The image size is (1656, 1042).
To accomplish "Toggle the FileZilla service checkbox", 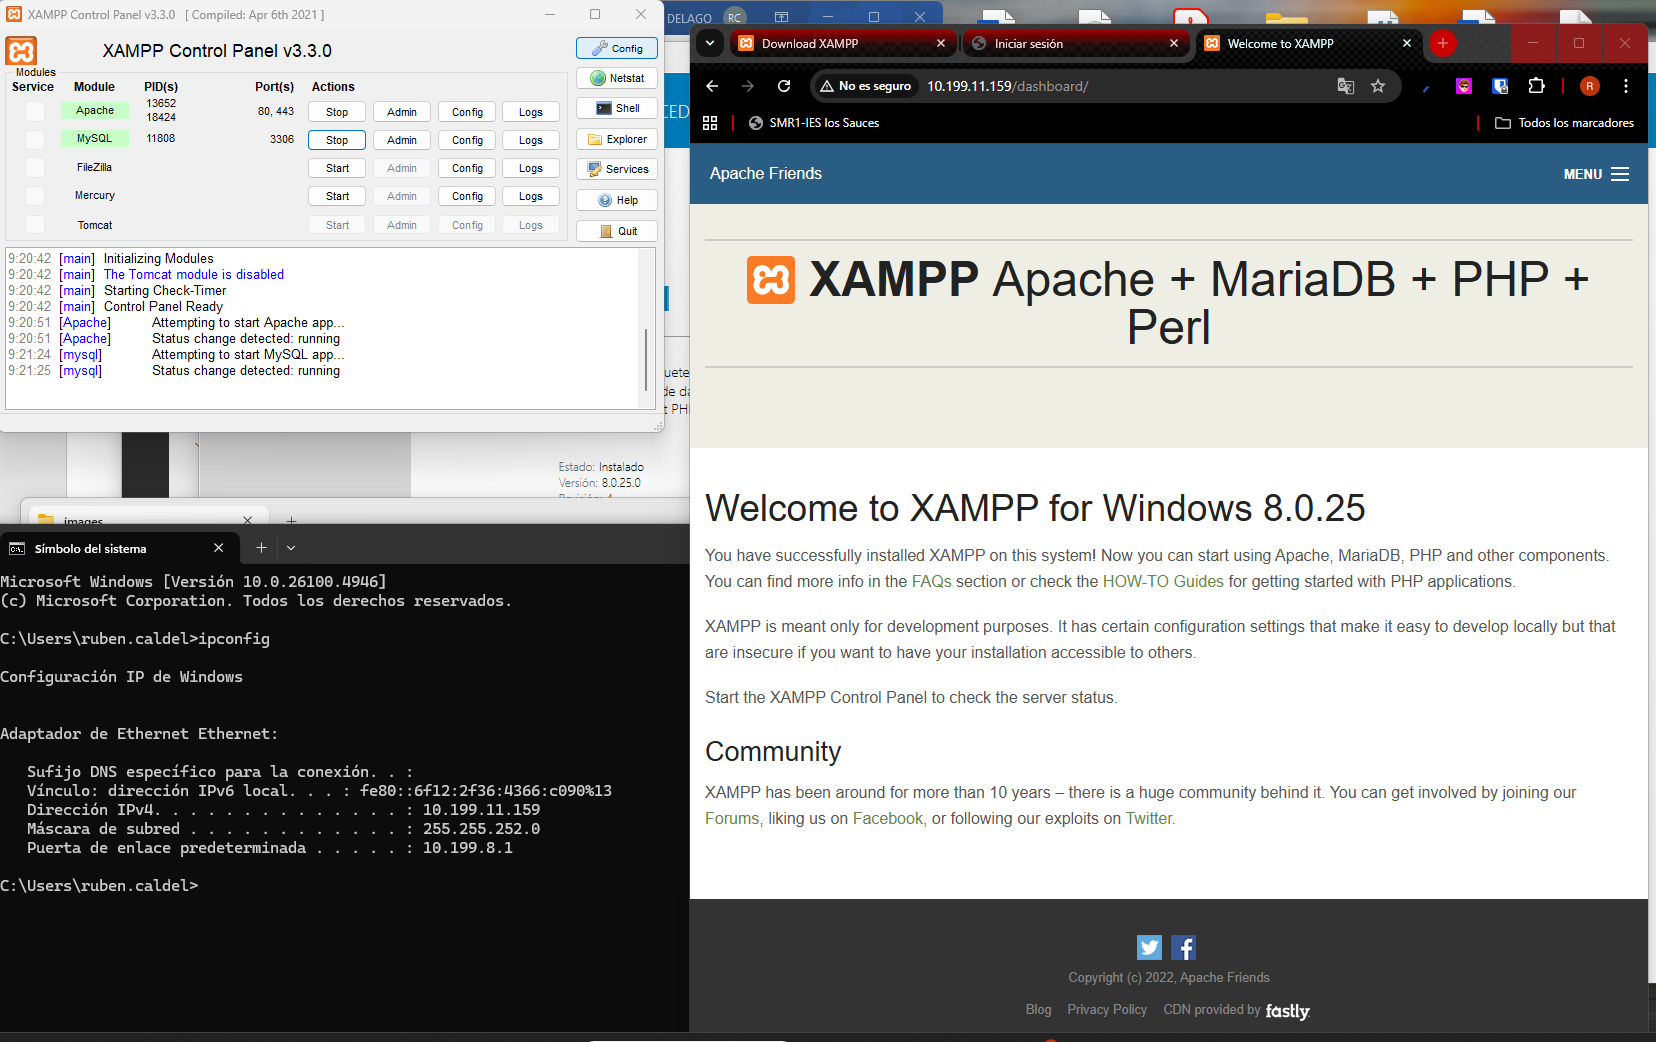I will (35, 168).
